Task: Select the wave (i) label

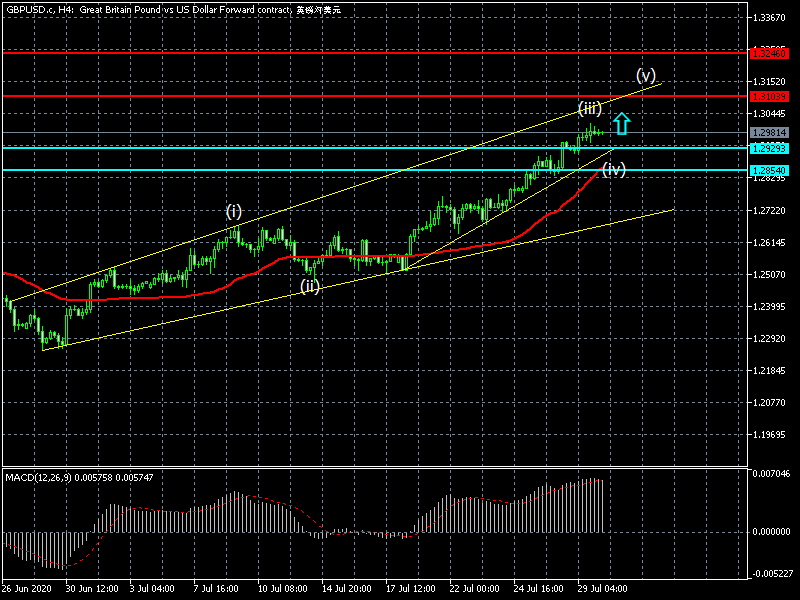Action: click(x=233, y=211)
